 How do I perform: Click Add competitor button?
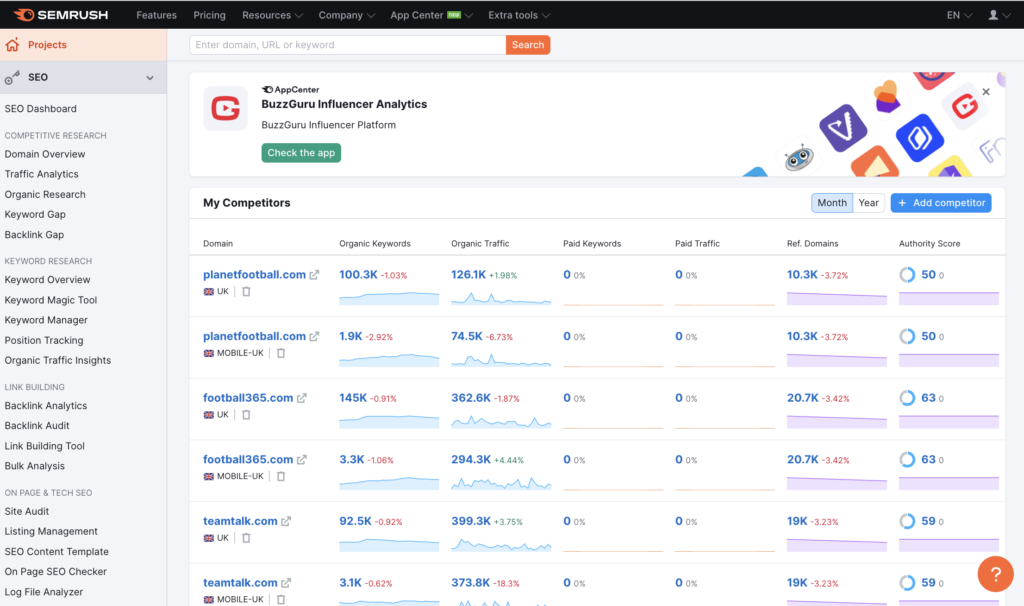click(x=941, y=202)
